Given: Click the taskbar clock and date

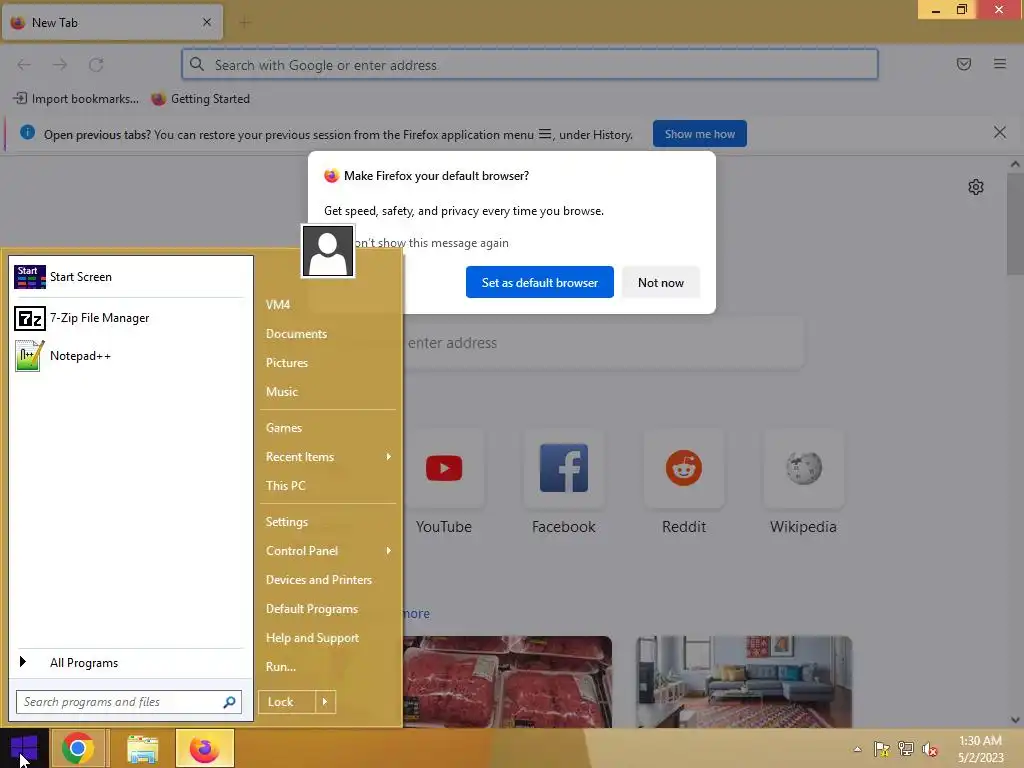Looking at the screenshot, I should pos(980,749).
